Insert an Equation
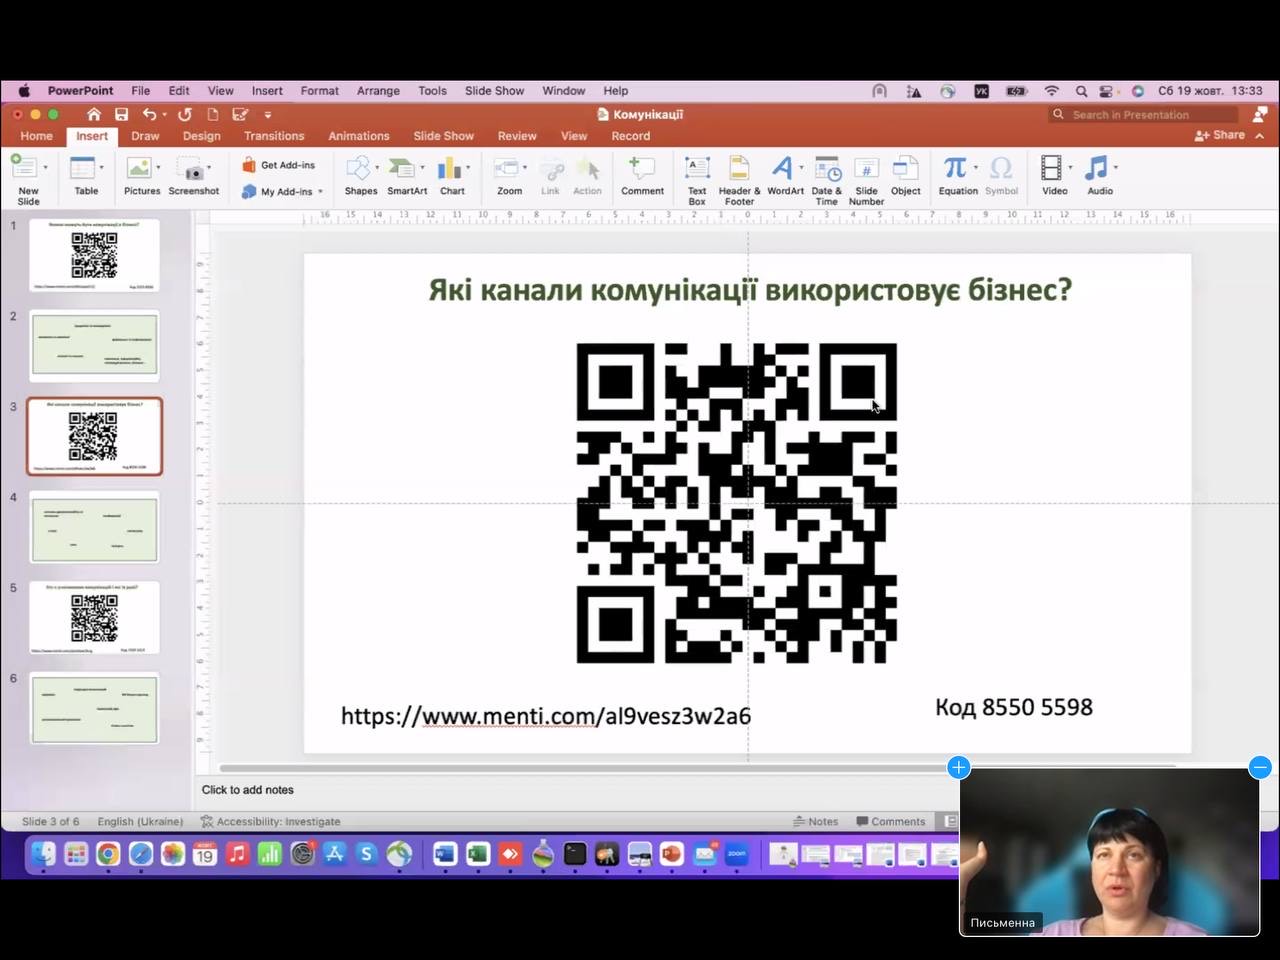The image size is (1280, 960). pyautogui.click(x=957, y=176)
